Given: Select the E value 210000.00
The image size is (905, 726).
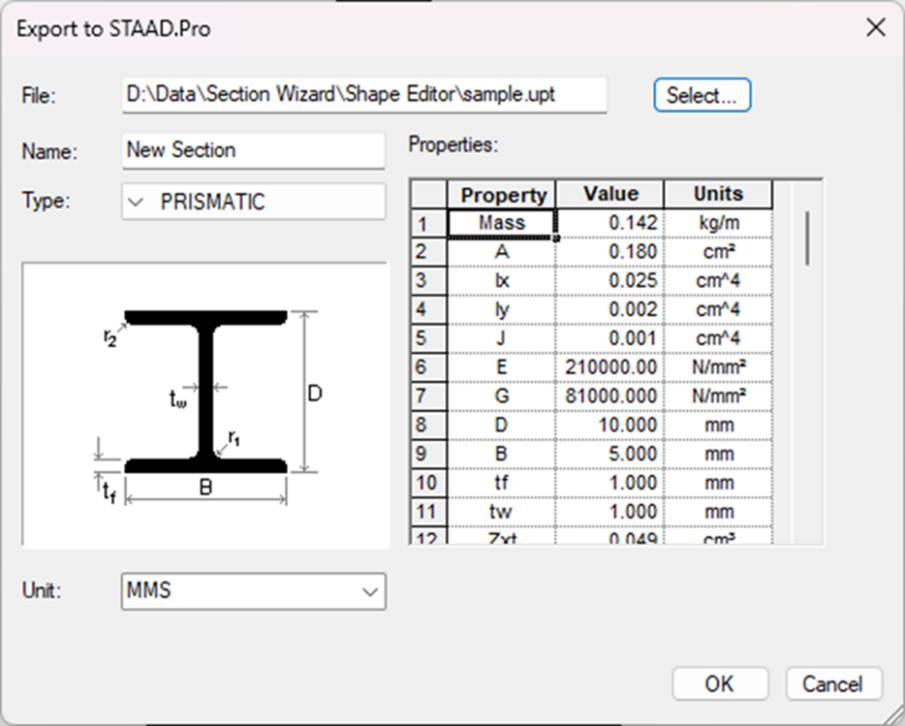Looking at the screenshot, I should point(610,367).
